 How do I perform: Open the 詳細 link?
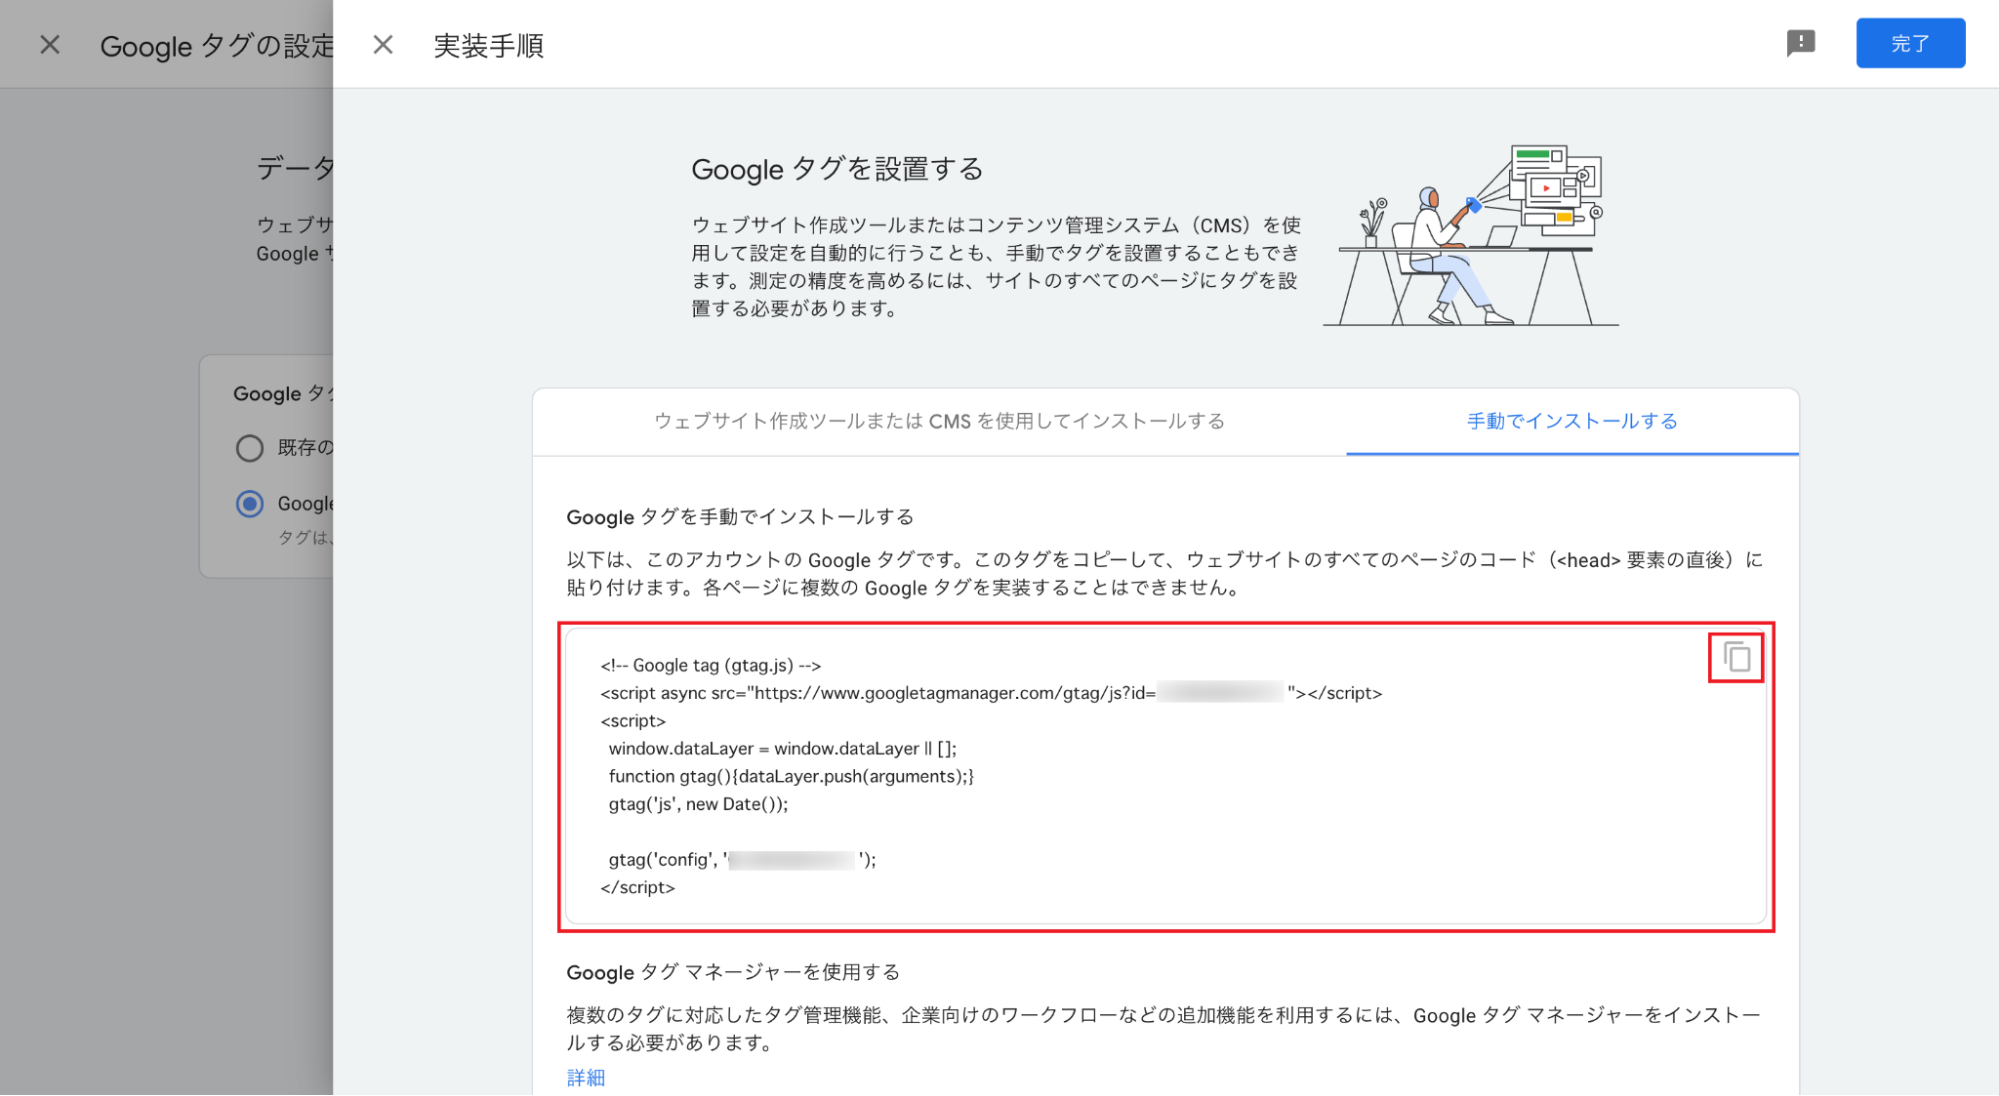tap(586, 1077)
